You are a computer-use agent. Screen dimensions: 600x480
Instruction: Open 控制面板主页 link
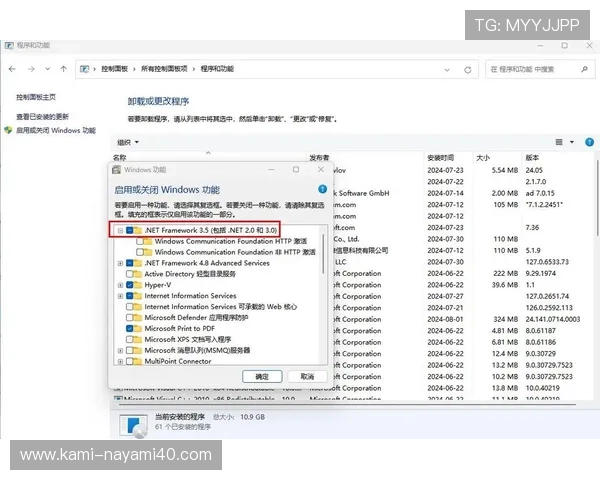pyautogui.click(x=36, y=97)
